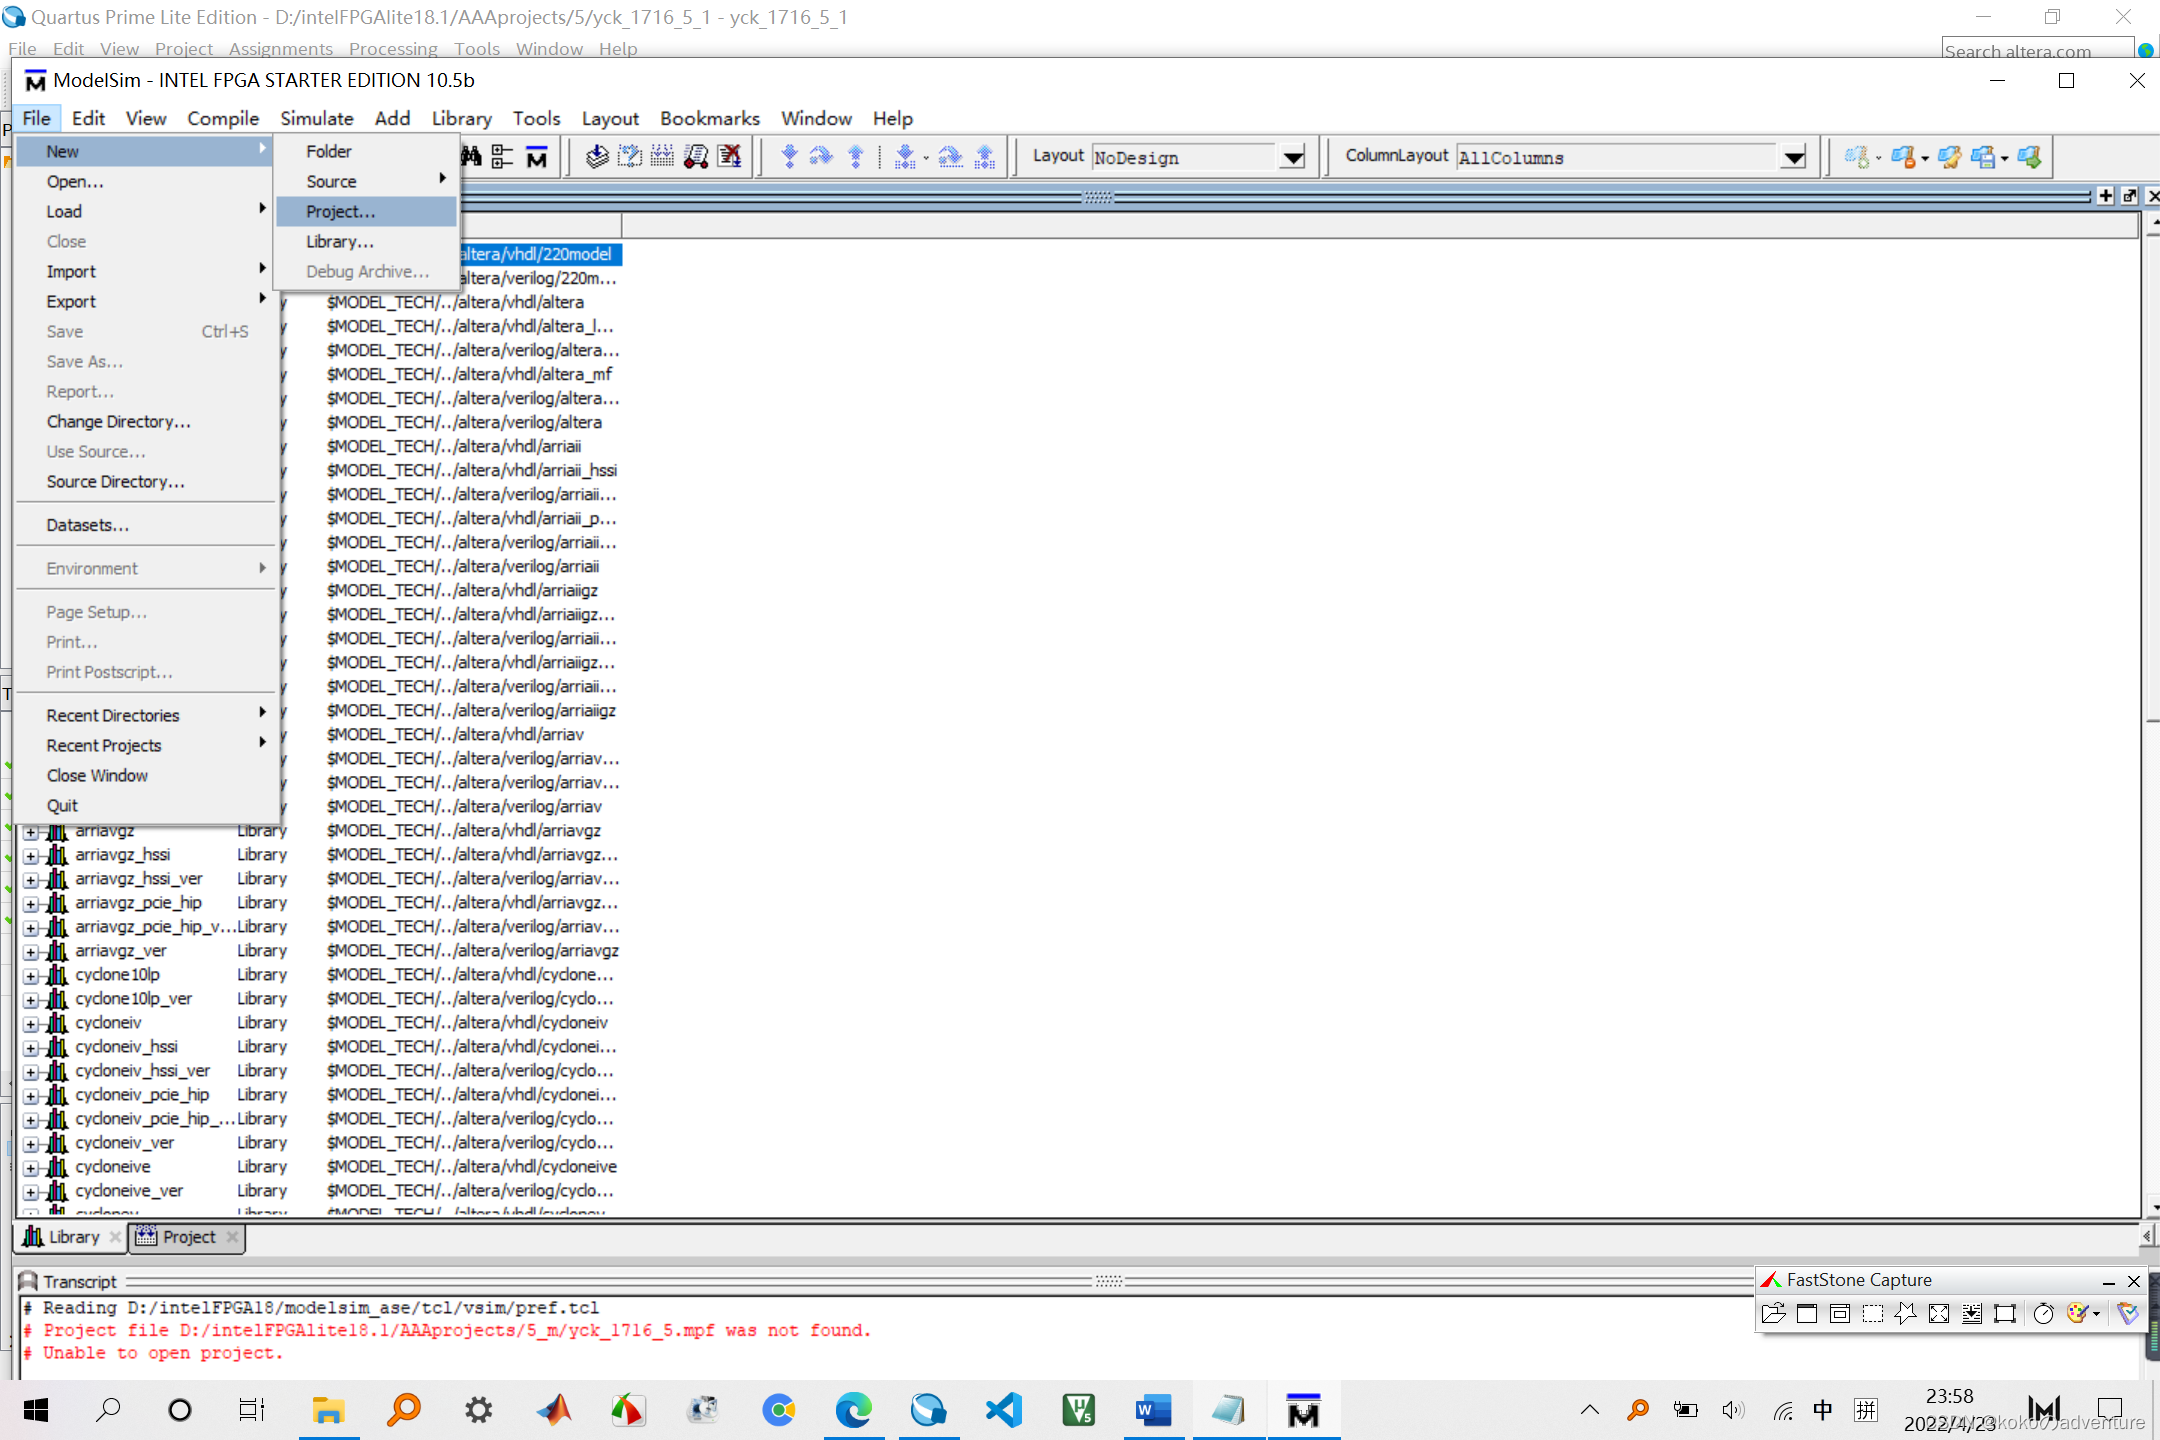This screenshot has width=2160, height=1440.
Task: Click Windows Start button on taskbar
Action: pos(36,1410)
